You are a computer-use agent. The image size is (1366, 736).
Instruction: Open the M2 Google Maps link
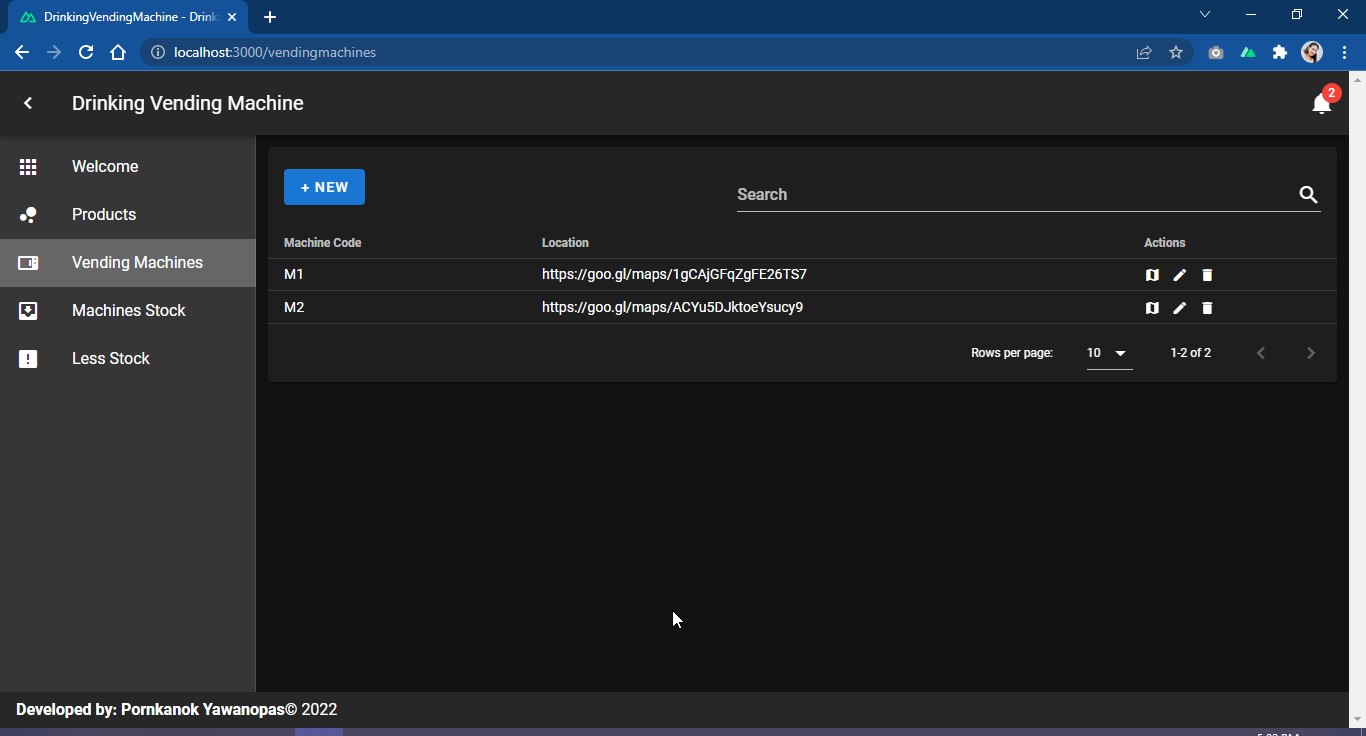(672, 307)
